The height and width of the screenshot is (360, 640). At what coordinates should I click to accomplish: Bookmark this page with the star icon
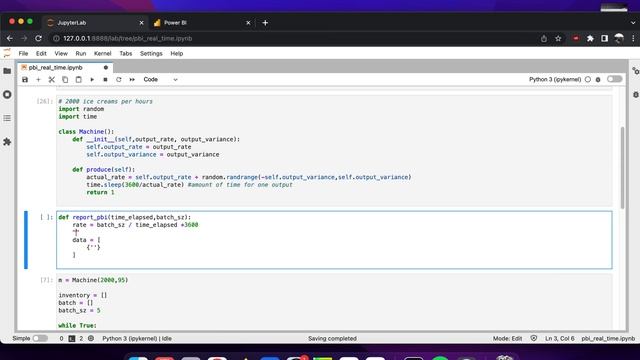(x=558, y=38)
